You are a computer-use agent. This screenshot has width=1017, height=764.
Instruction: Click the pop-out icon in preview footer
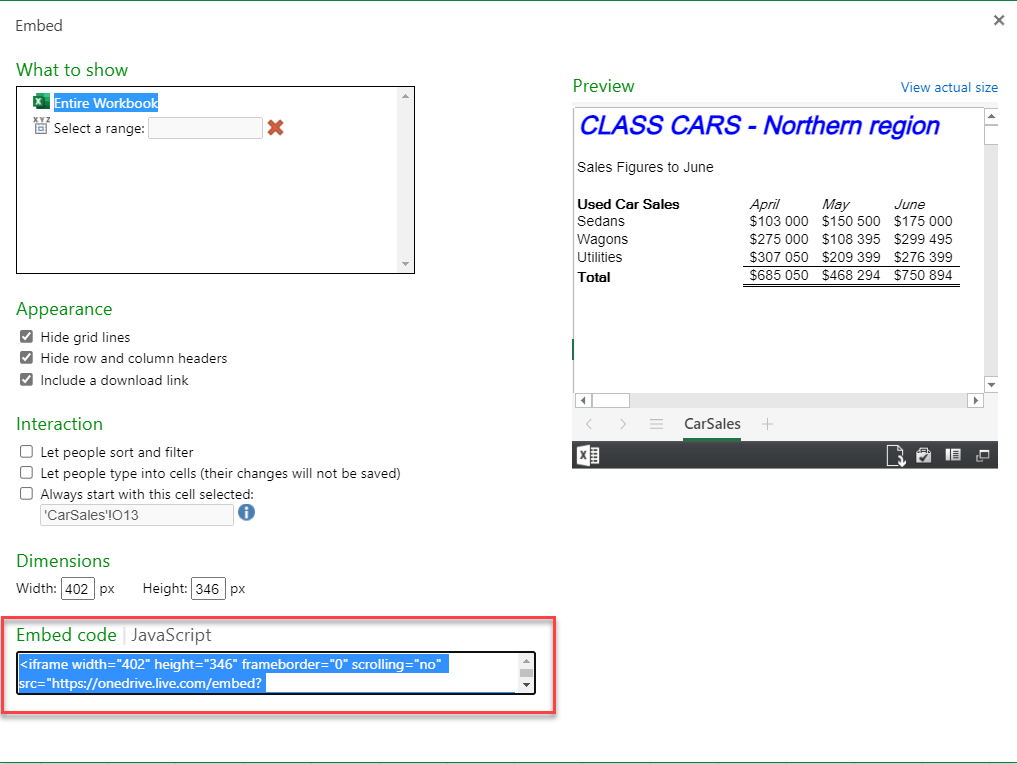tap(983, 455)
